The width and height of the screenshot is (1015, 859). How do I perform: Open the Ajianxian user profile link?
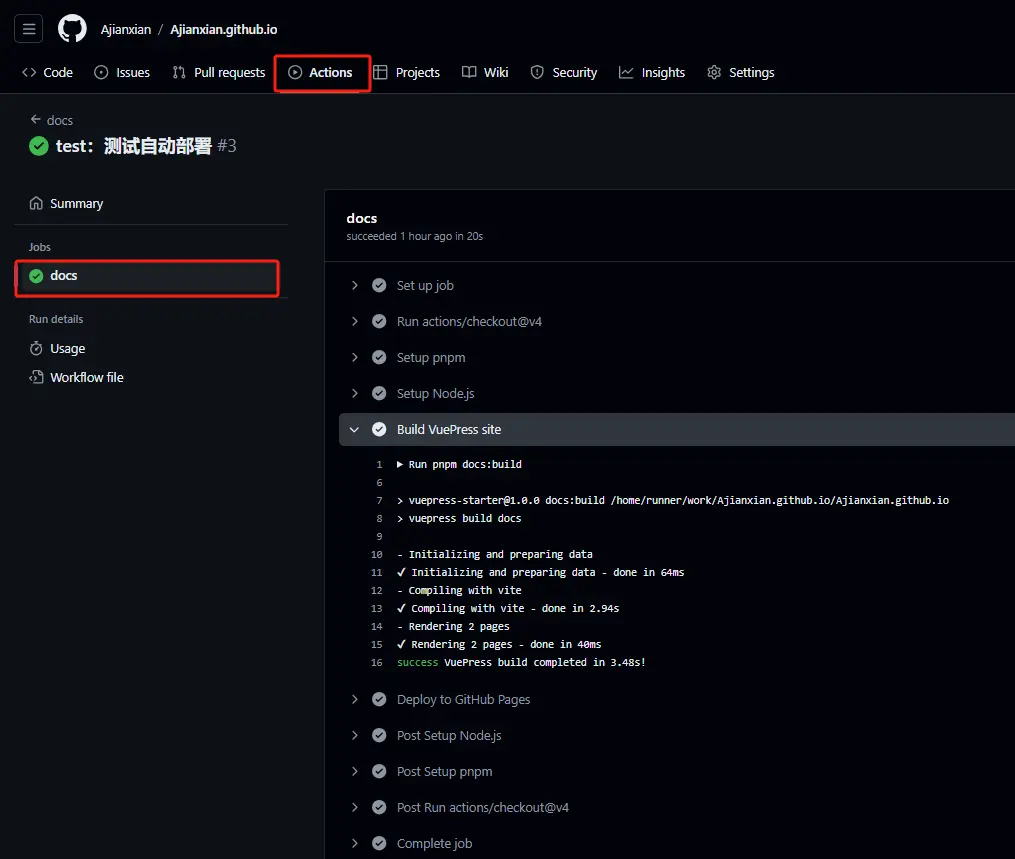pyautogui.click(x=126, y=30)
